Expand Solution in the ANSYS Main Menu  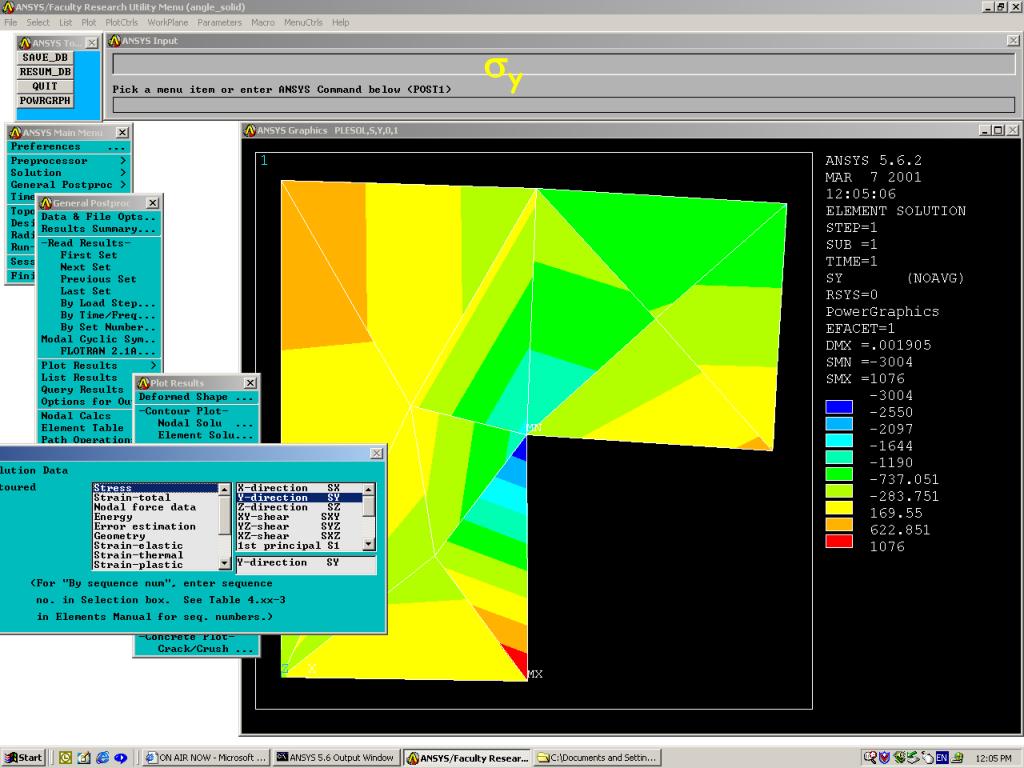point(69,172)
